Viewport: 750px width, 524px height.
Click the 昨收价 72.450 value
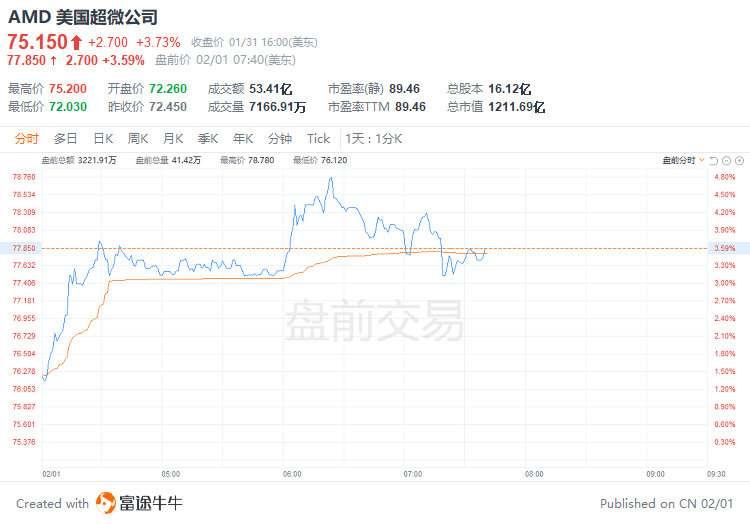(167, 107)
